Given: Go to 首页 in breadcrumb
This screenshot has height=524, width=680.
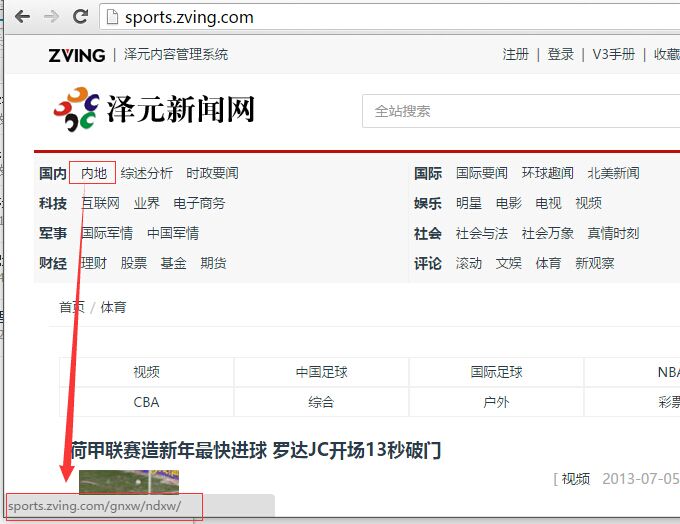Looking at the screenshot, I should tap(71, 307).
